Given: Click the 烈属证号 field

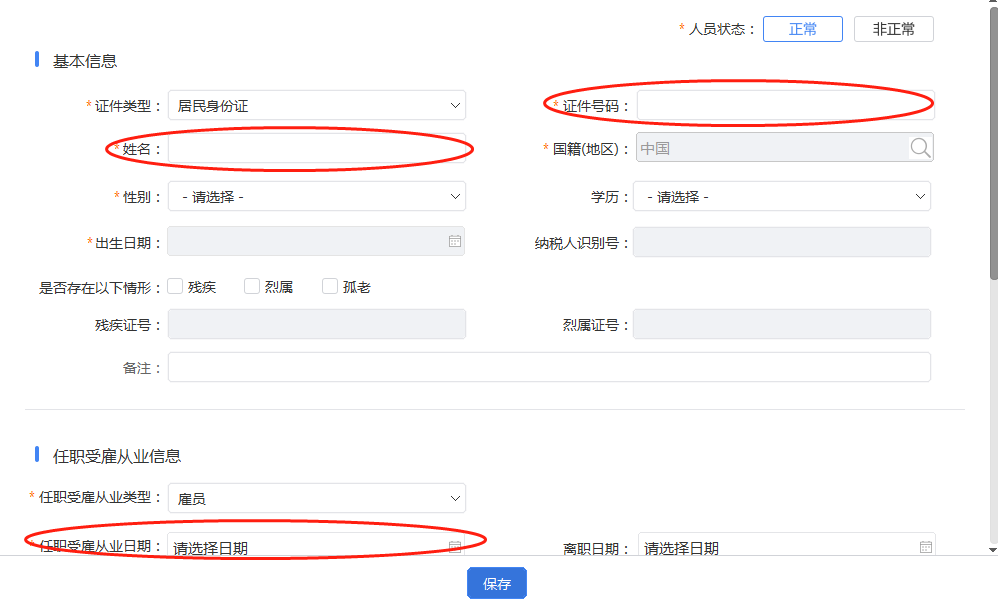Looking at the screenshot, I should 782,324.
